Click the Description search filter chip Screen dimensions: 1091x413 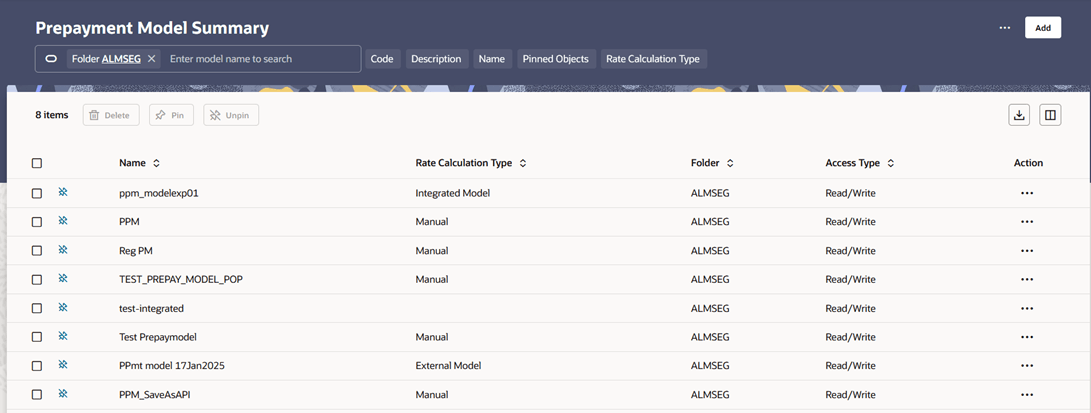tap(436, 59)
